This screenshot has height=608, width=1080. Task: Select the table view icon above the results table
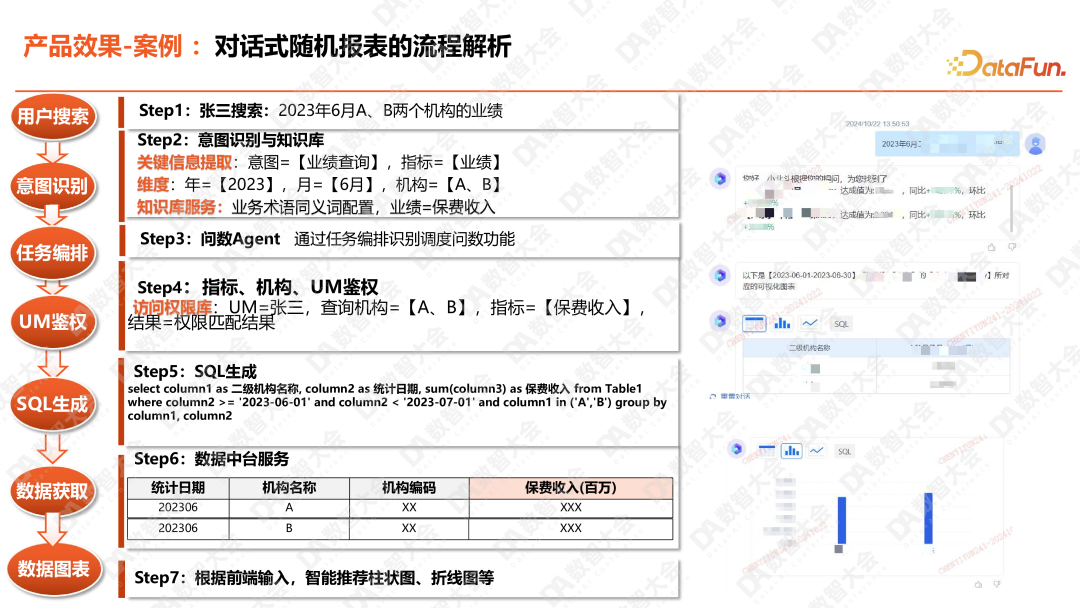pos(756,321)
